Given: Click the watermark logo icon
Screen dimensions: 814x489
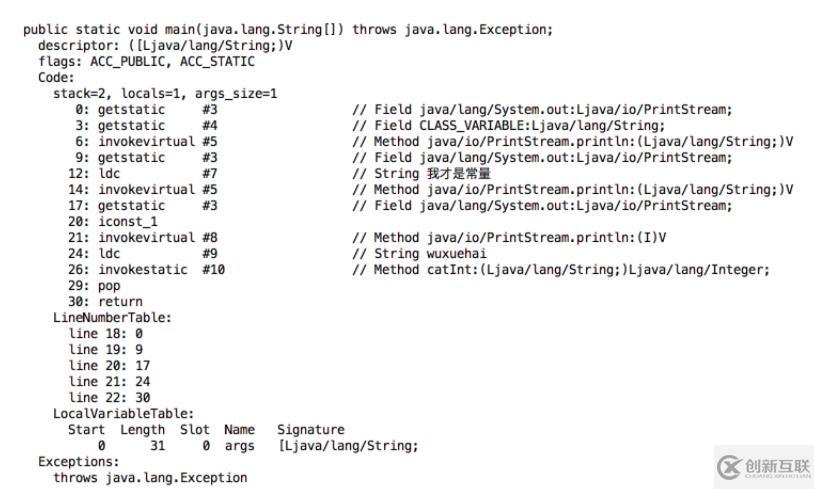Looking at the screenshot, I should pos(729,467).
